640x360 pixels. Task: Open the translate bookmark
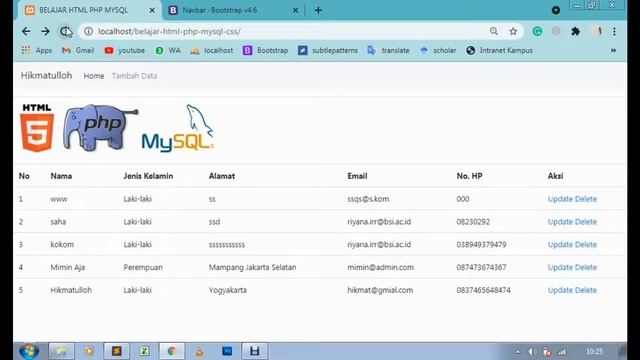388,51
